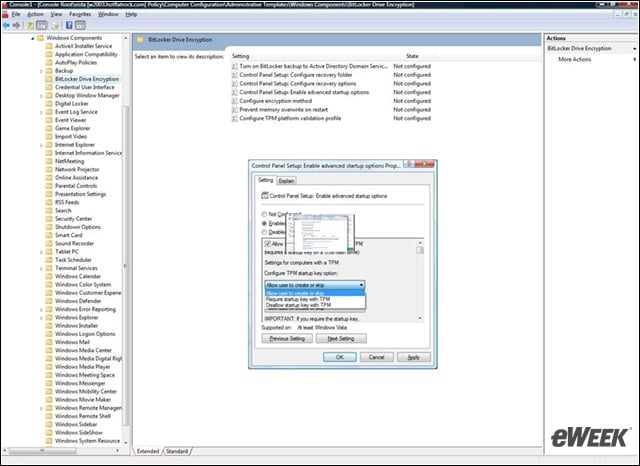
Task: Choose 'Disallow startup key with TPM' option
Action: 315,305
